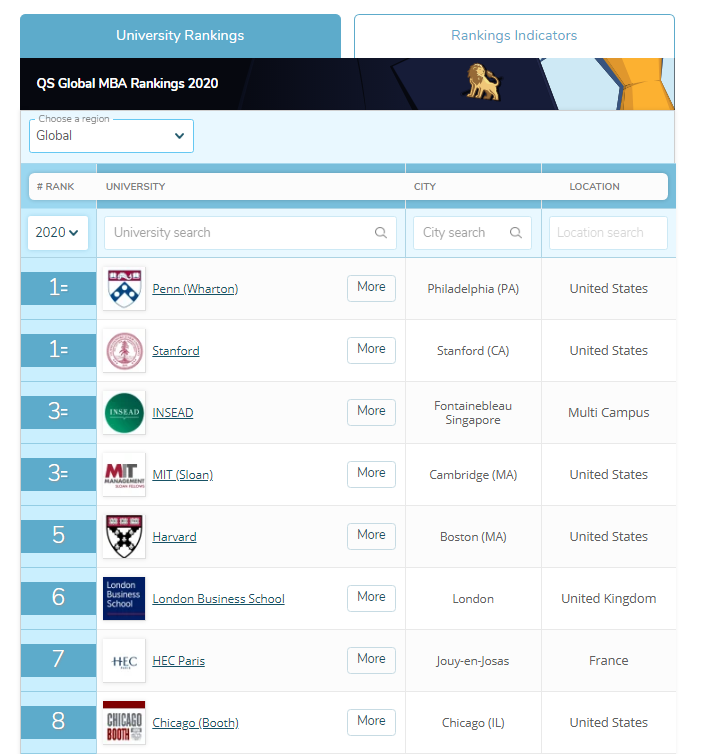Click the United Kingdom location cell

coord(608,599)
